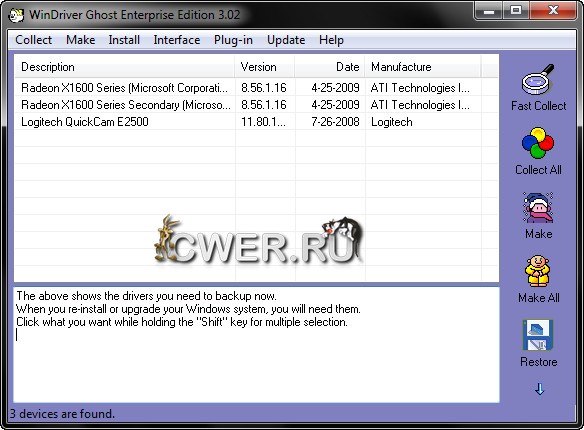The image size is (584, 430).
Task: Click the '3 devices are found.' status text
Action: pyautogui.click(x=62, y=414)
